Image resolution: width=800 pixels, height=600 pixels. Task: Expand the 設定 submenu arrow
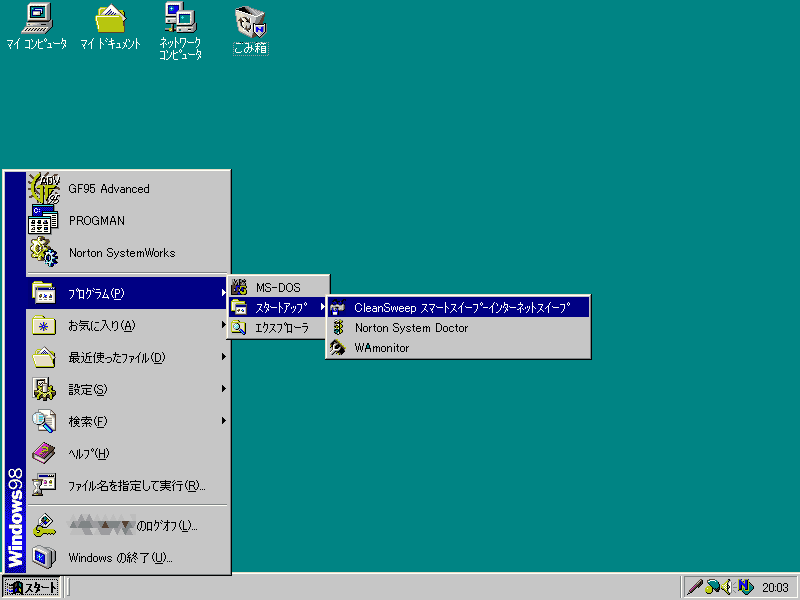223,389
